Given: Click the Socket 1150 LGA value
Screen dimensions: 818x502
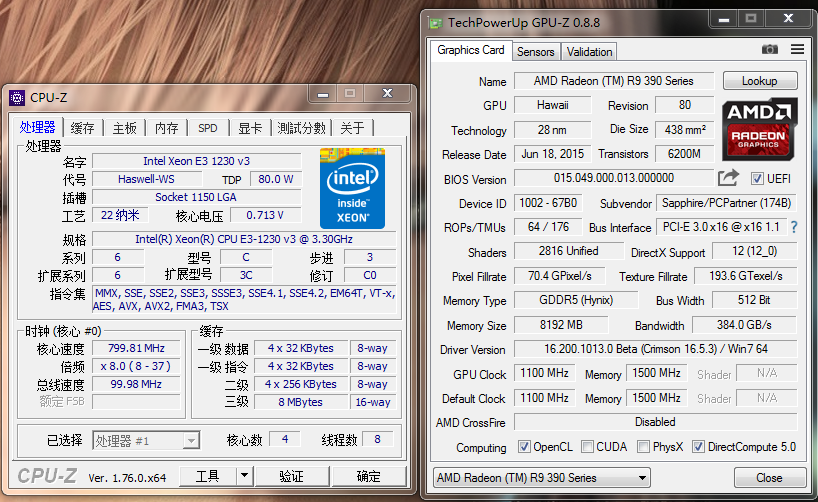Looking at the screenshot, I should (x=197, y=197).
